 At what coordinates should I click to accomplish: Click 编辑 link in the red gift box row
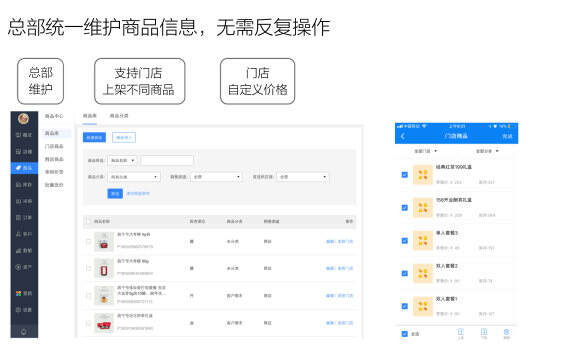click(330, 323)
